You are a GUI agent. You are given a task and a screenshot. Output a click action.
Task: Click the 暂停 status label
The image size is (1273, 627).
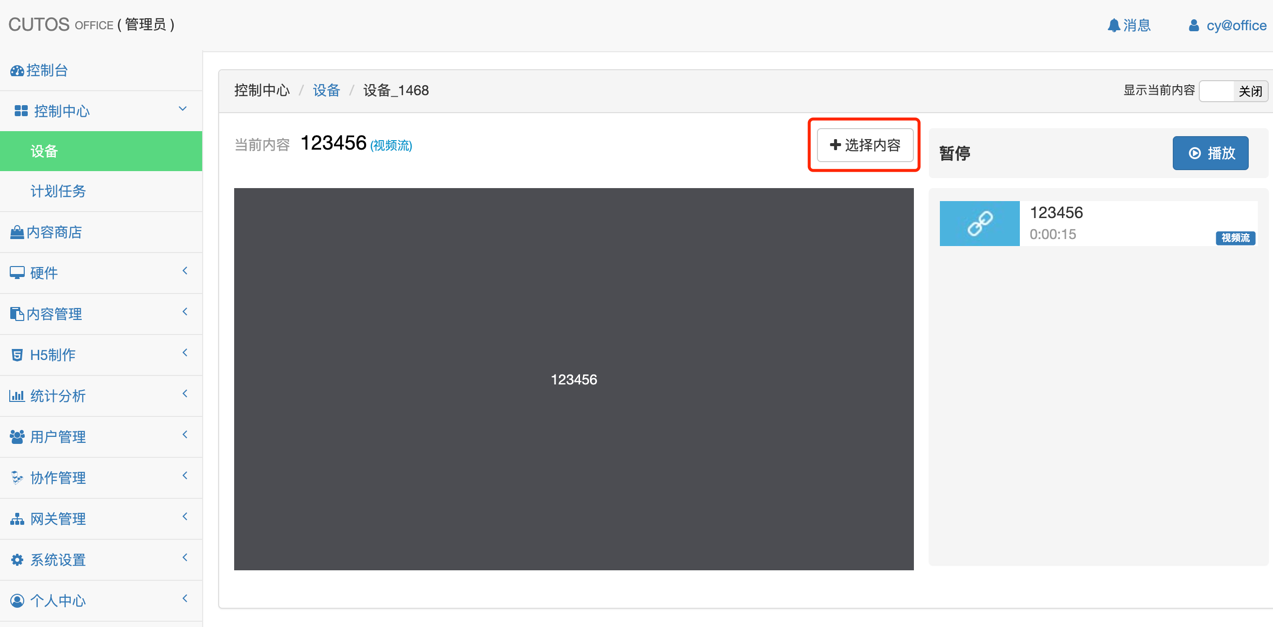tap(955, 153)
